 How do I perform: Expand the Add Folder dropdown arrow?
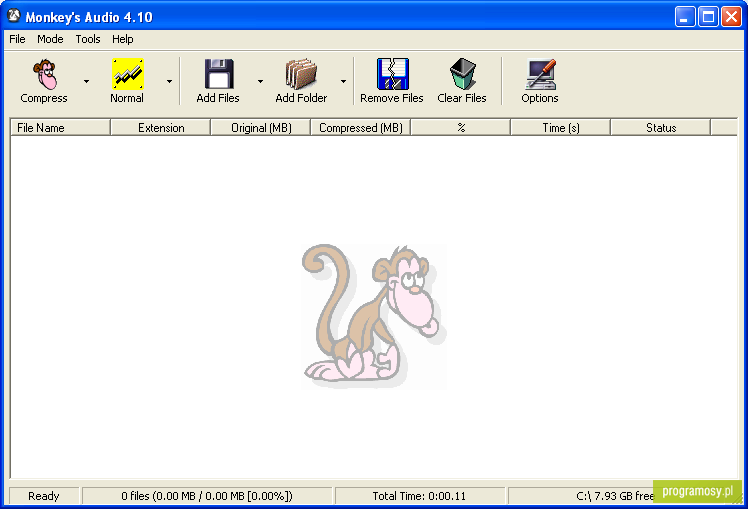tap(343, 82)
